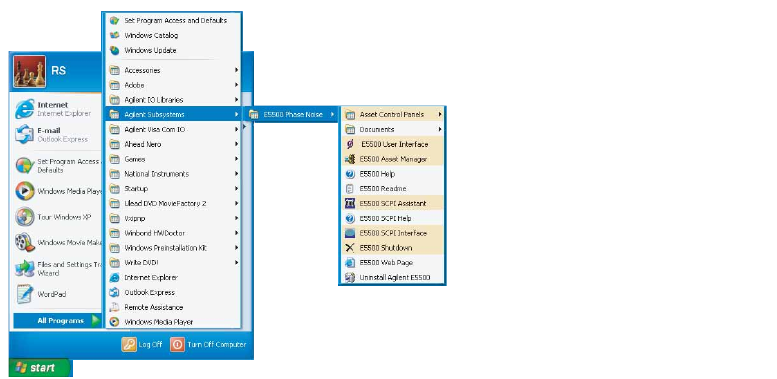The height and width of the screenshot is (379, 777).
Task: Open E5500 SCPI Interface entry
Action: [393, 233]
